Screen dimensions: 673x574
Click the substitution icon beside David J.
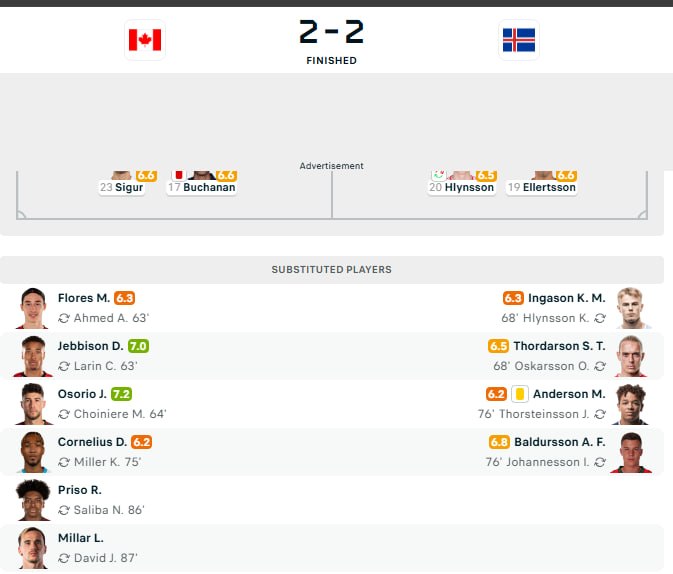tap(64, 558)
